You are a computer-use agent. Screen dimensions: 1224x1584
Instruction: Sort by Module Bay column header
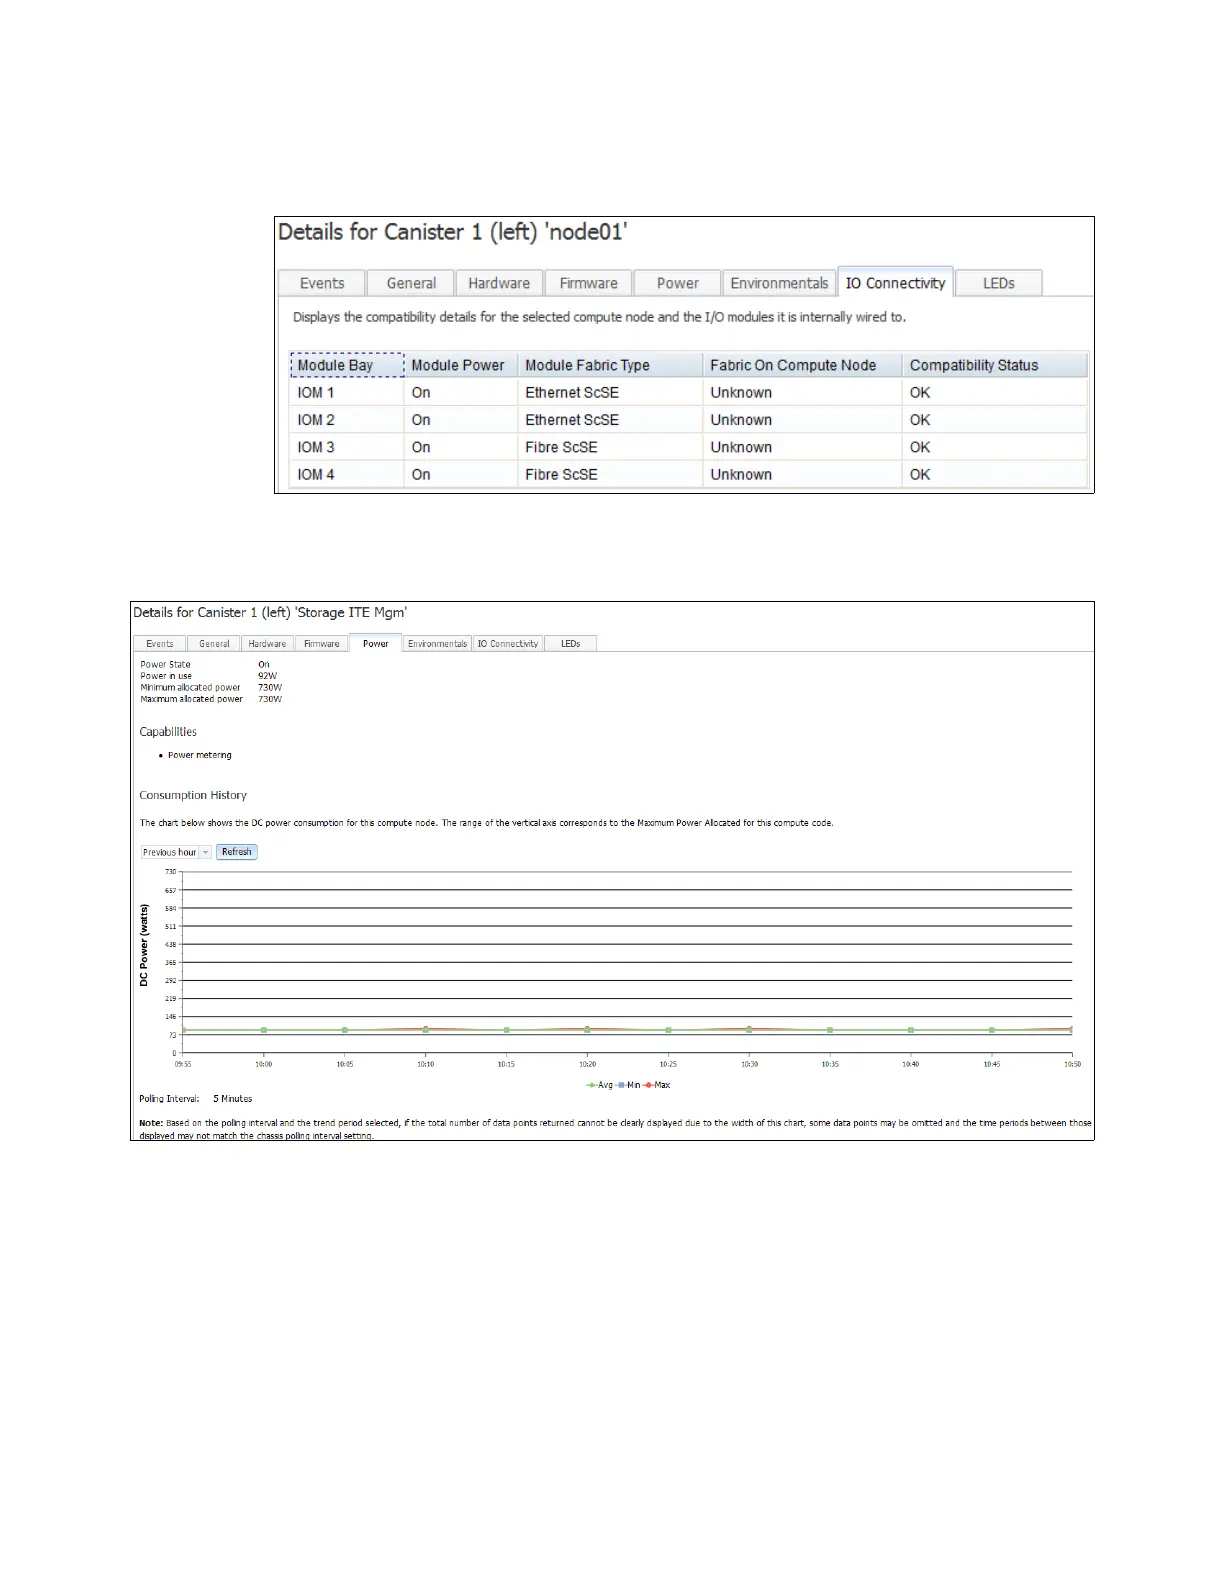coord(347,365)
